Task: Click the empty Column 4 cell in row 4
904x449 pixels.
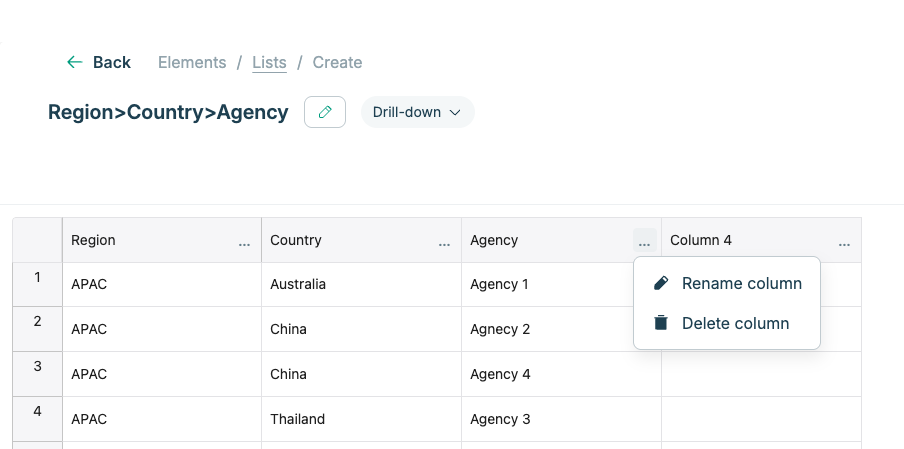Action: 762,419
